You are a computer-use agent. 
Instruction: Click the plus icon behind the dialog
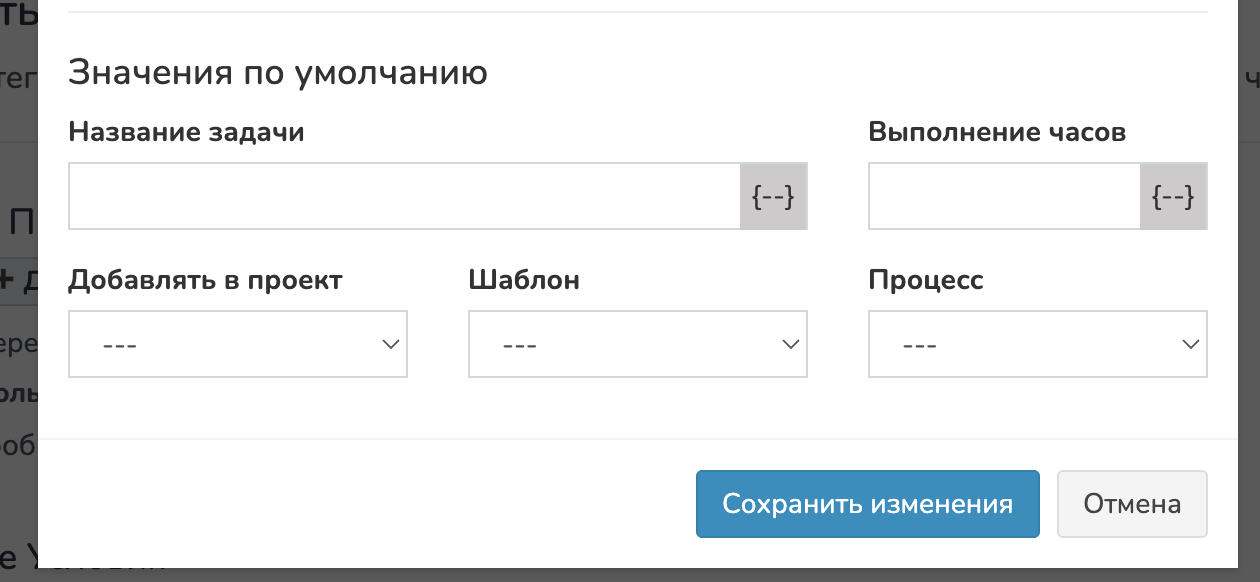pos(7,279)
